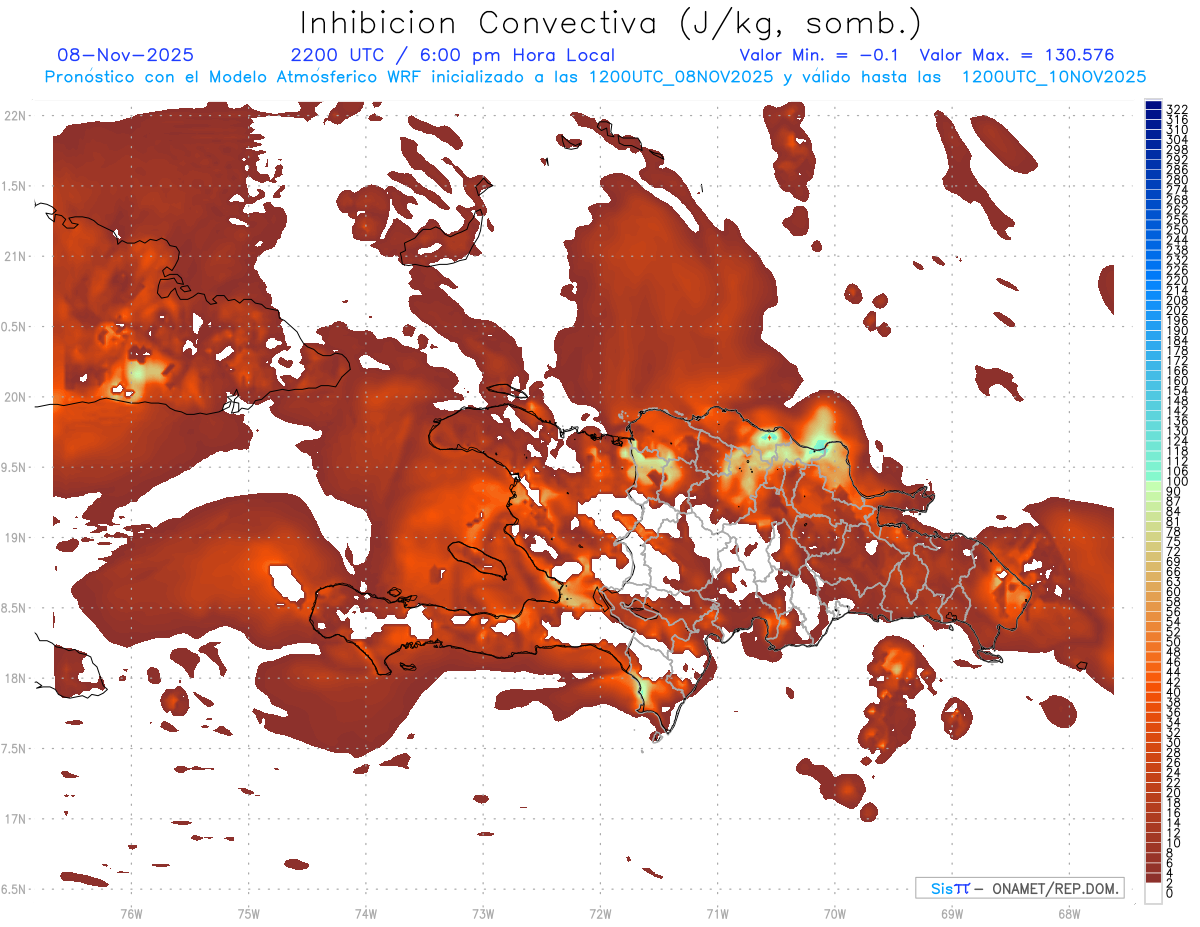Click the '69W' longitude label
This screenshot has width=1200, height=927.
(952, 914)
